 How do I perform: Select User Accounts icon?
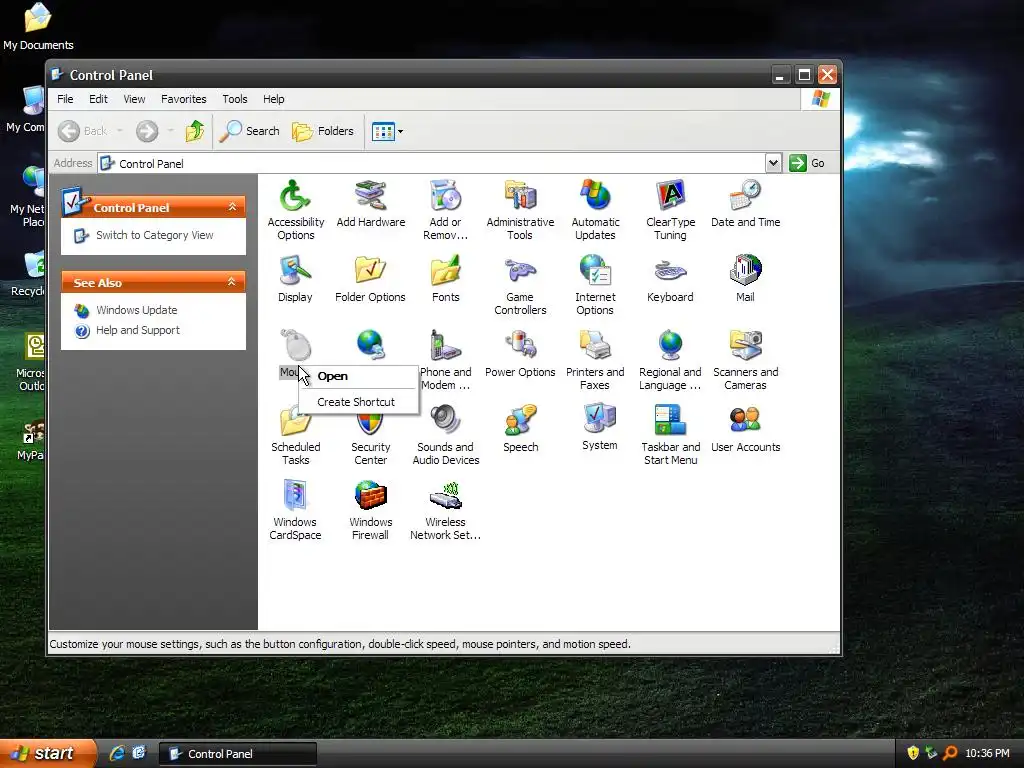point(745,428)
